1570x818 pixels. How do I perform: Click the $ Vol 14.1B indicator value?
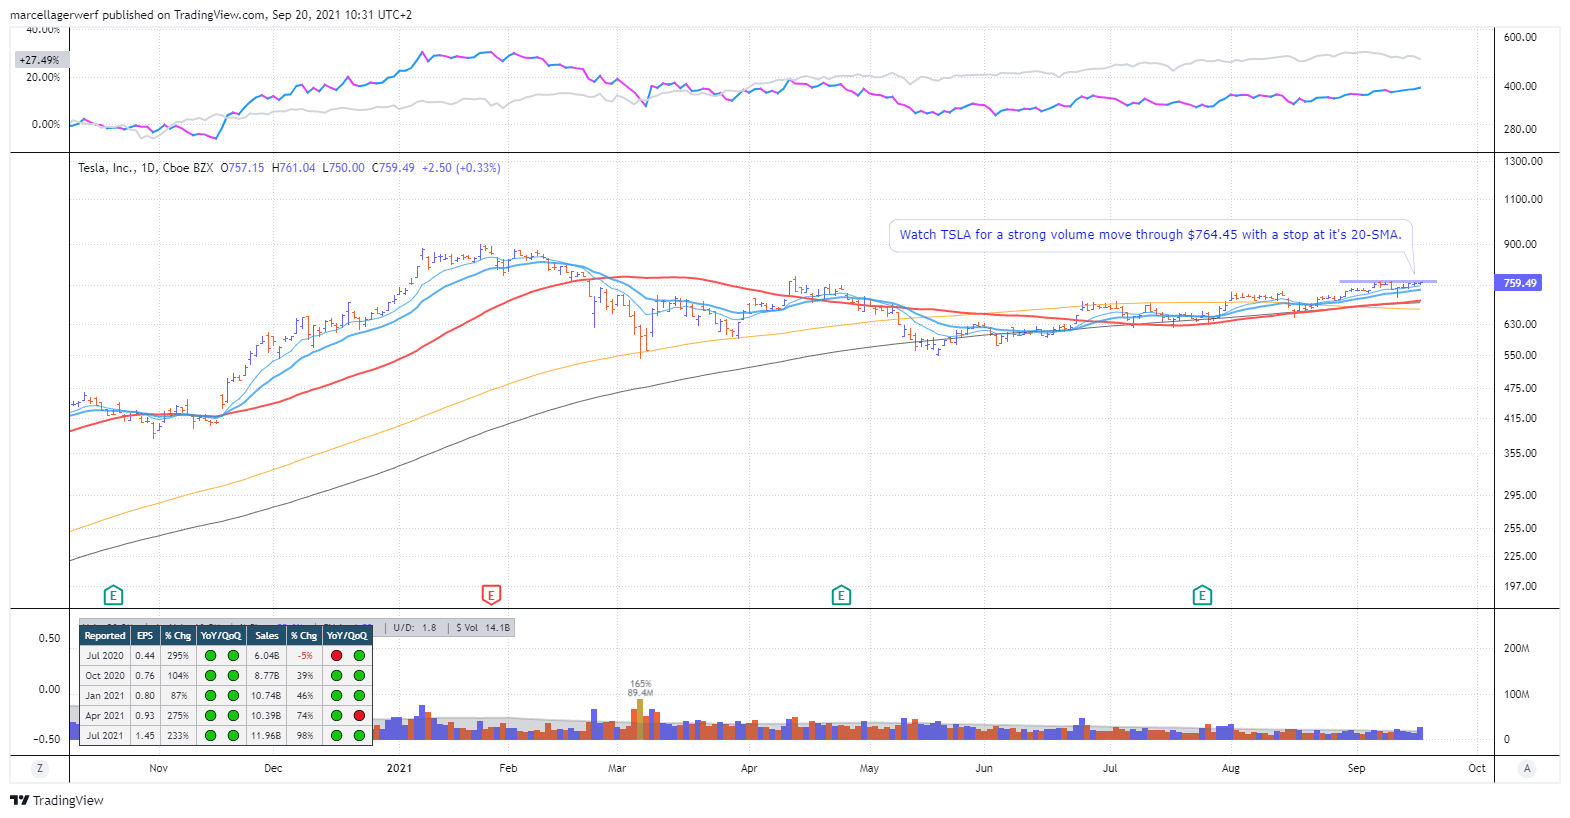tap(483, 628)
